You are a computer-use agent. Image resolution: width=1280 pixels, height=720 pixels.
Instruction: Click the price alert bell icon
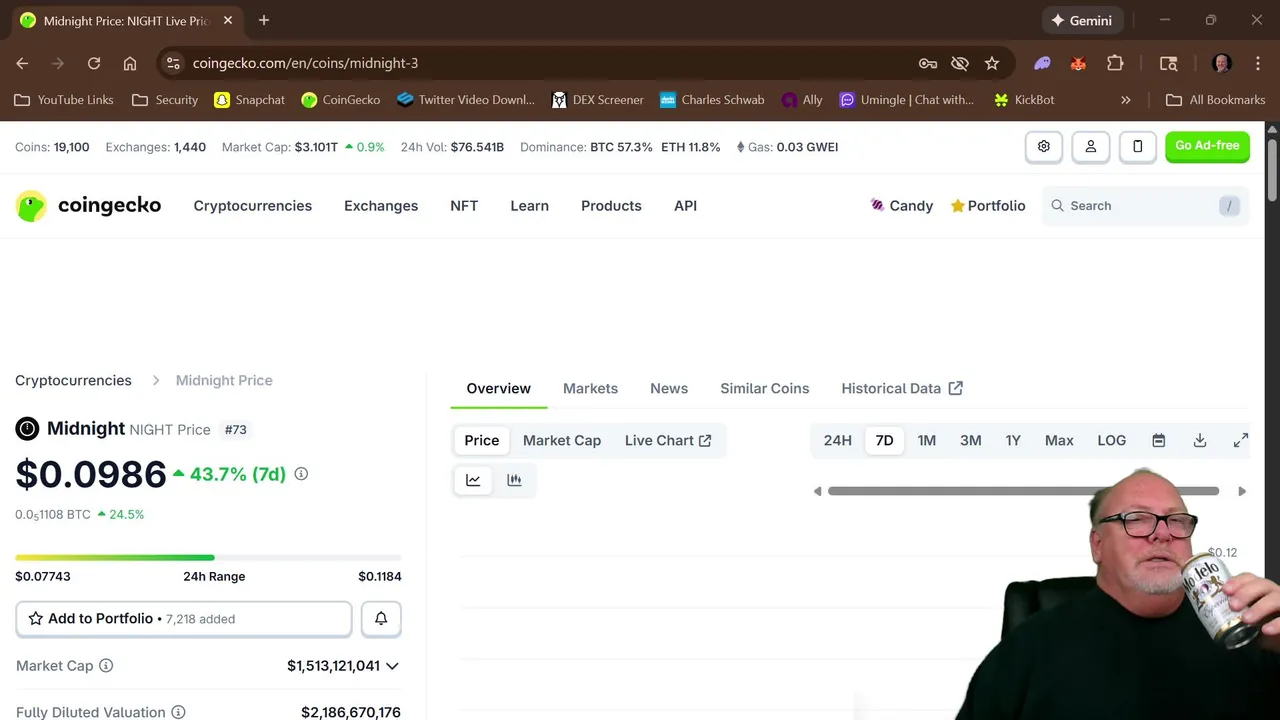[x=381, y=619]
